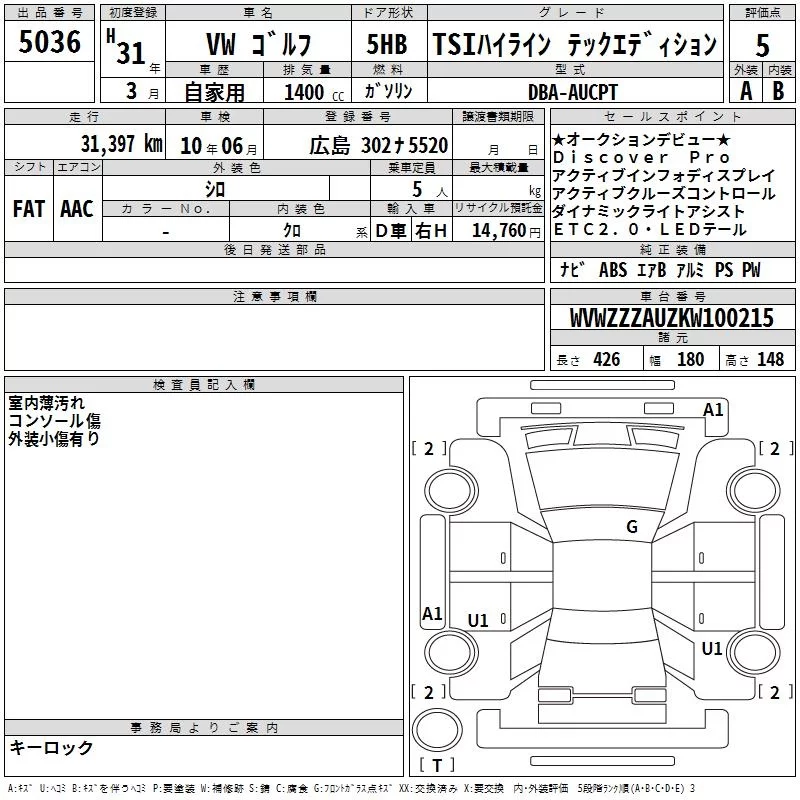Select the overall evaluation score 5
This screenshot has width=800, height=800.
coord(762,45)
